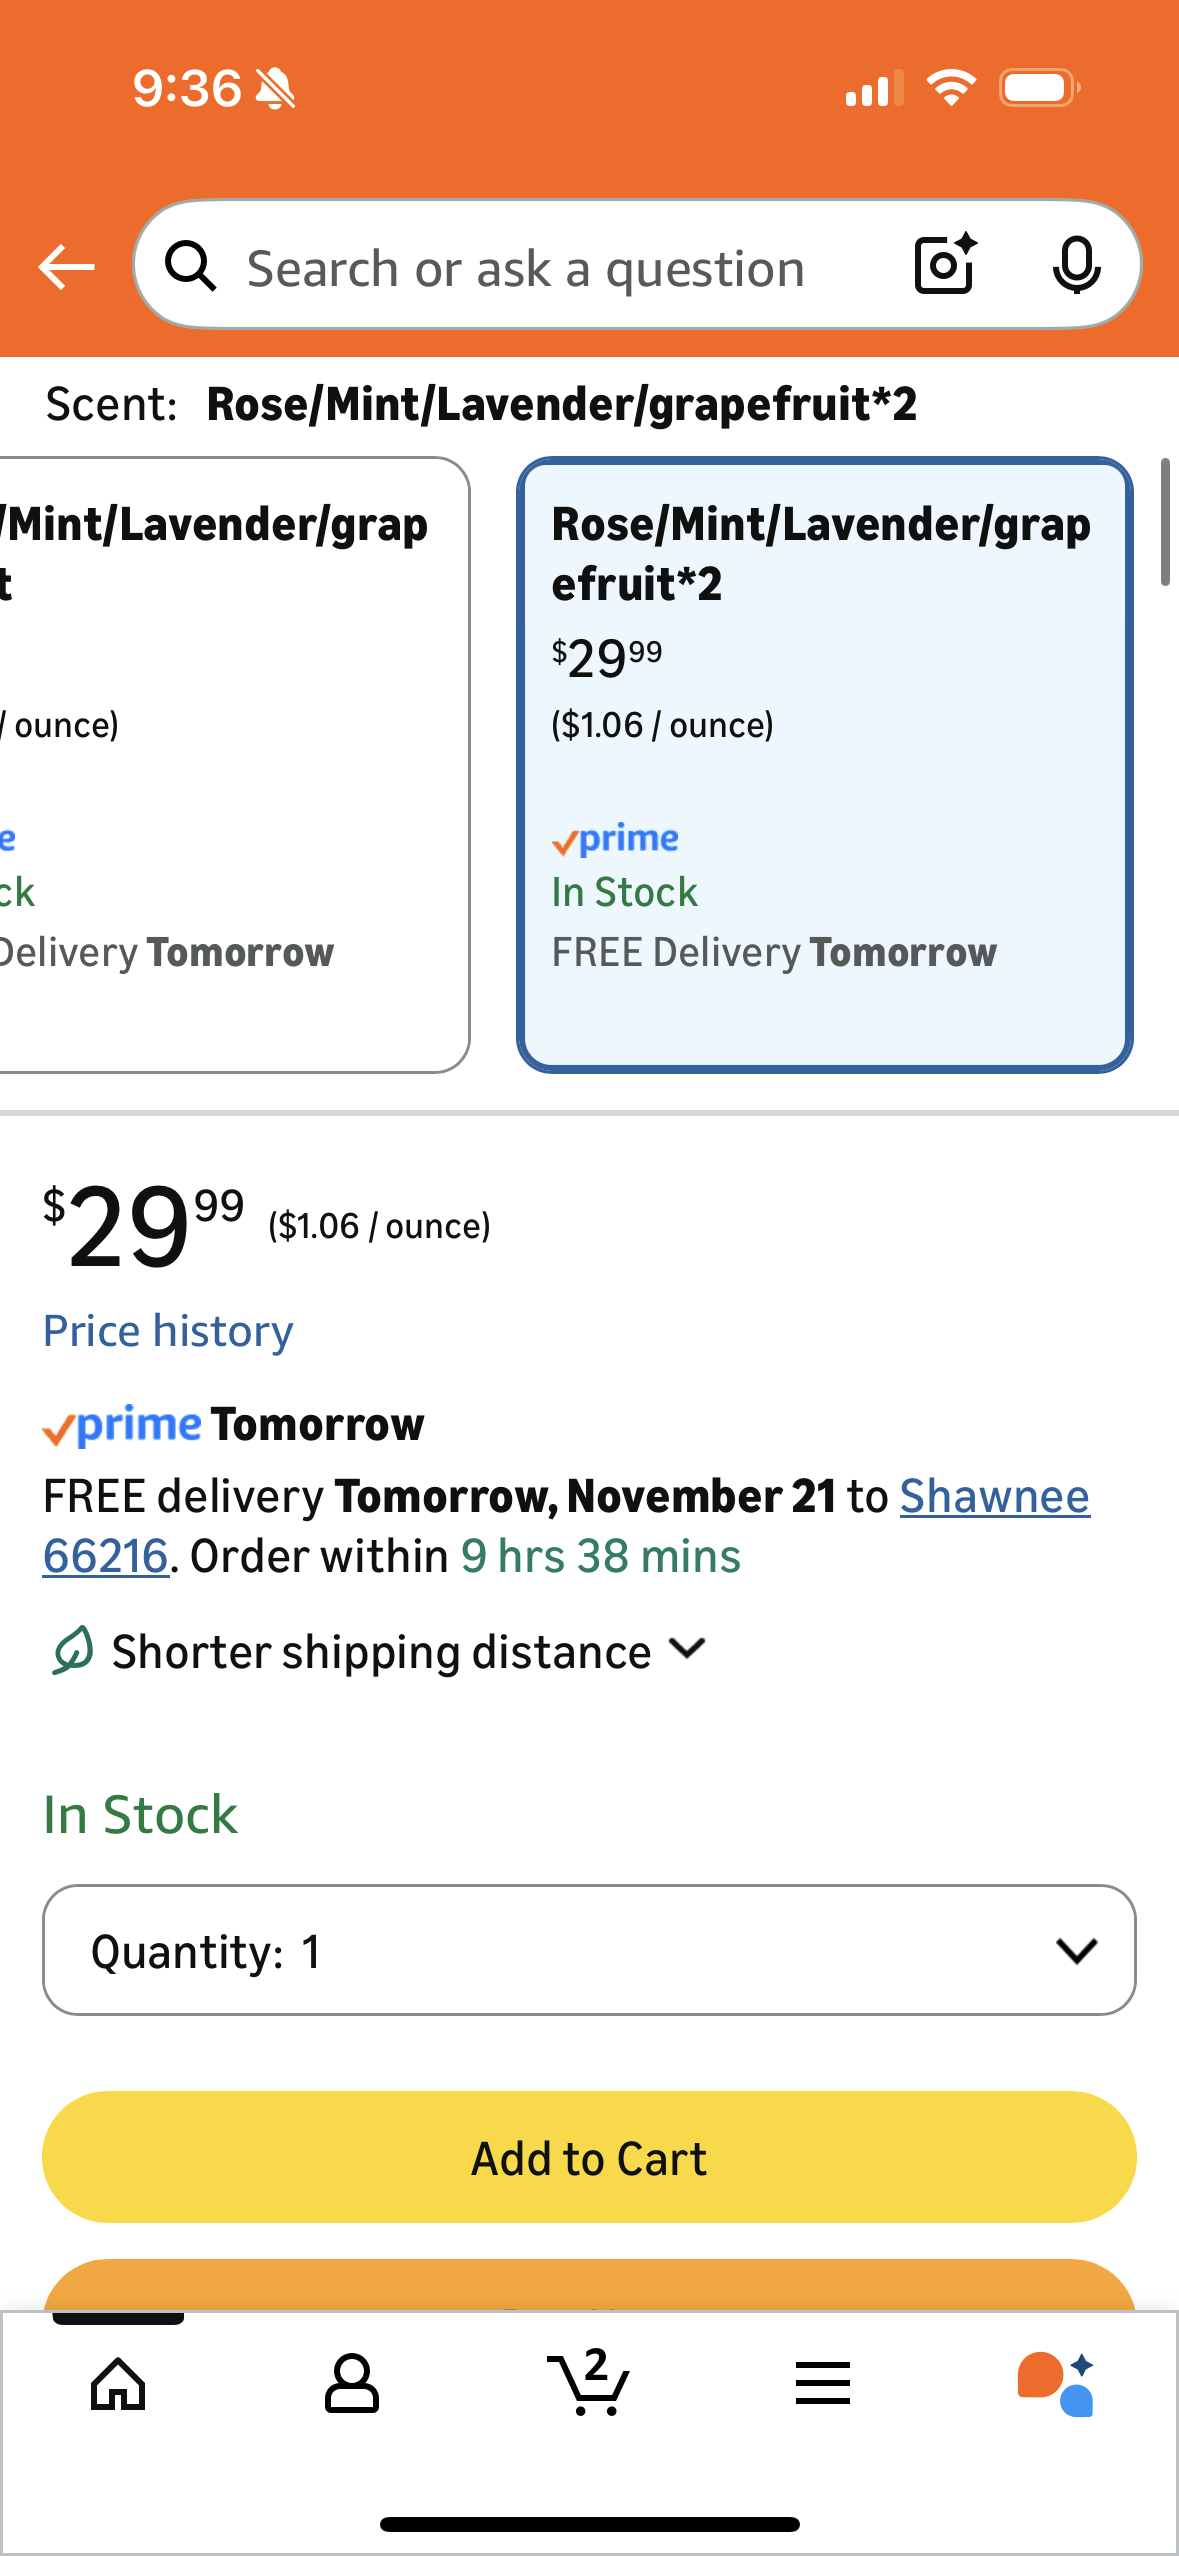Go to the Home tab
The height and width of the screenshot is (2556, 1179).
click(x=118, y=2384)
